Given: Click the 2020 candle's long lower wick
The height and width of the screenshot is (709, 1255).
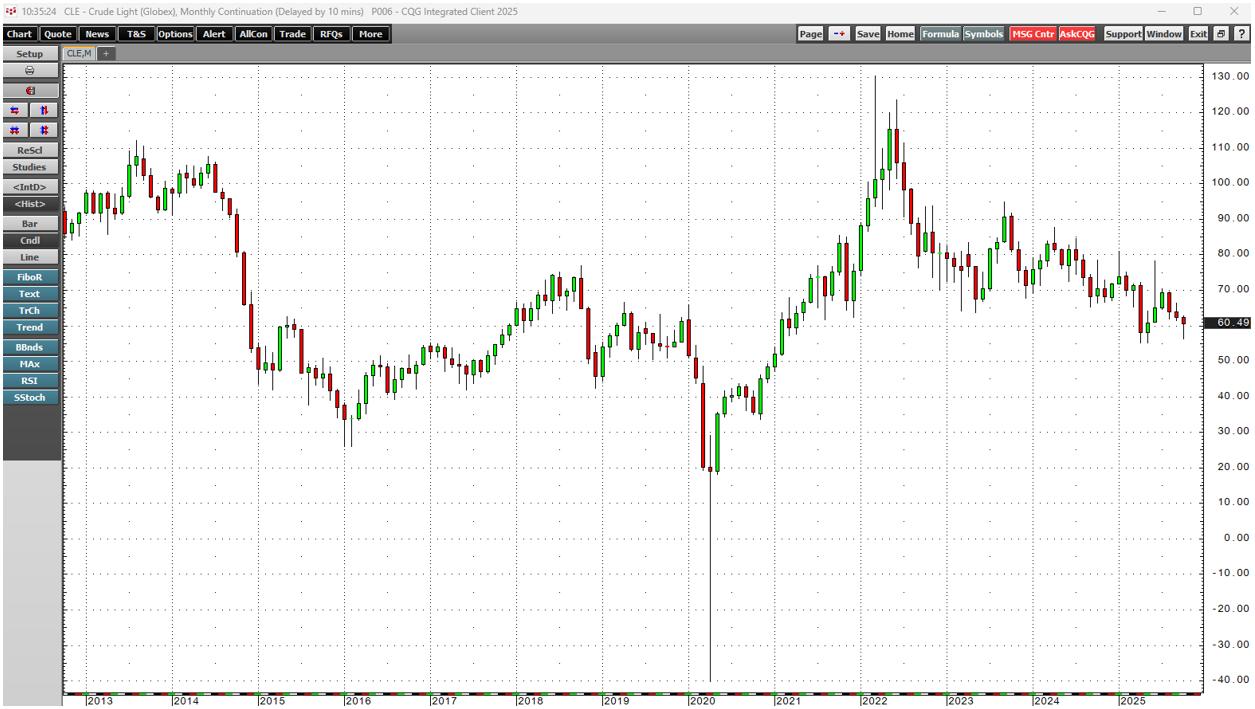Looking at the screenshot, I should 710,580.
